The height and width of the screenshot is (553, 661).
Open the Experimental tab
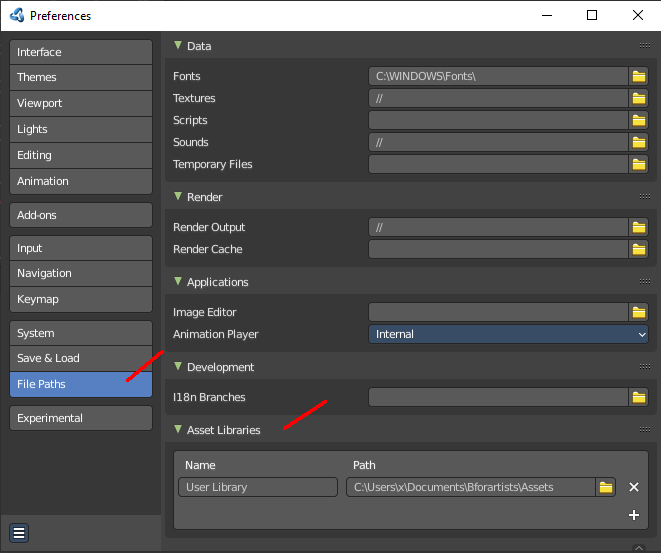pyautogui.click(x=81, y=418)
